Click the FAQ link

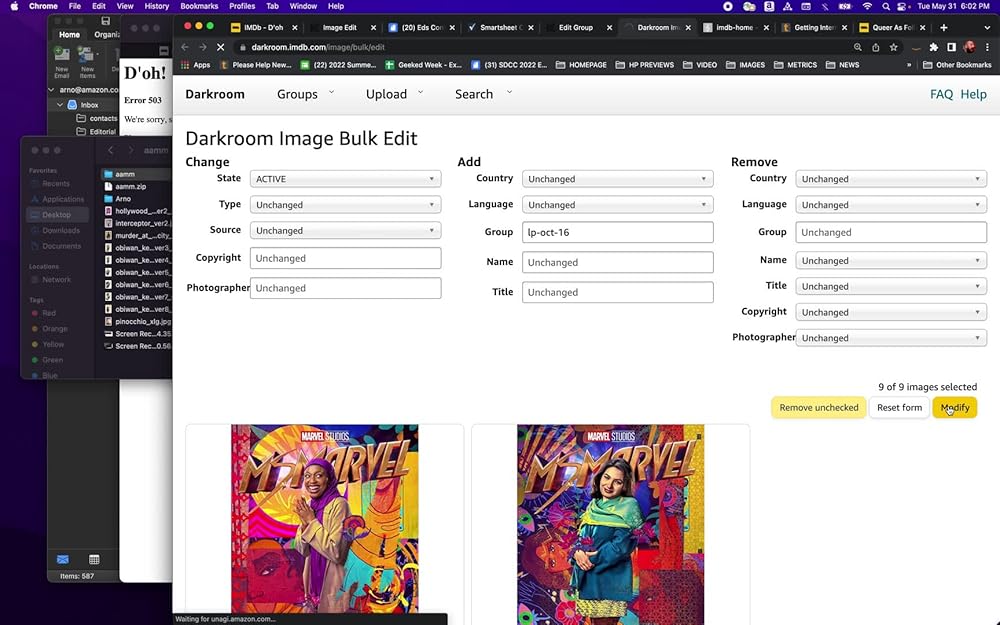tap(941, 94)
